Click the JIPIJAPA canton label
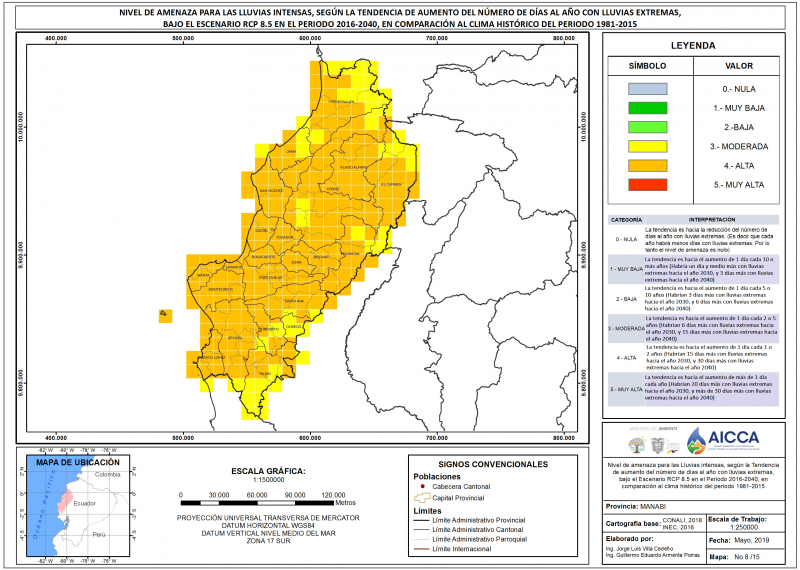This screenshot has height=570, width=800. coord(235,338)
